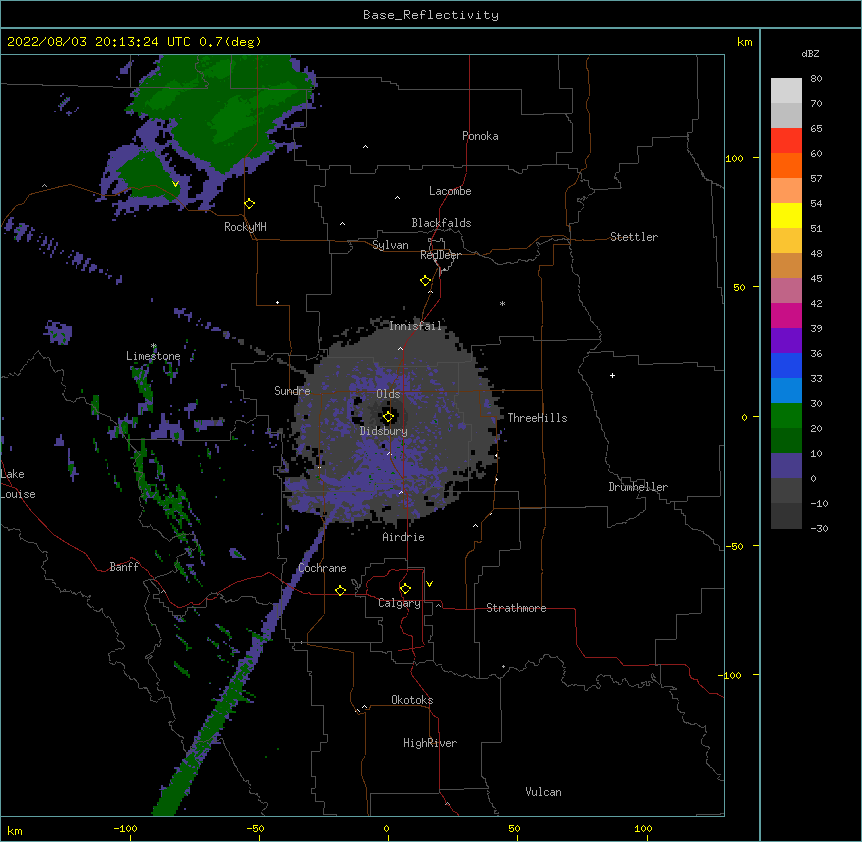The image size is (862, 842).
Task: Click the HighRiver town label
Action: pos(430,743)
